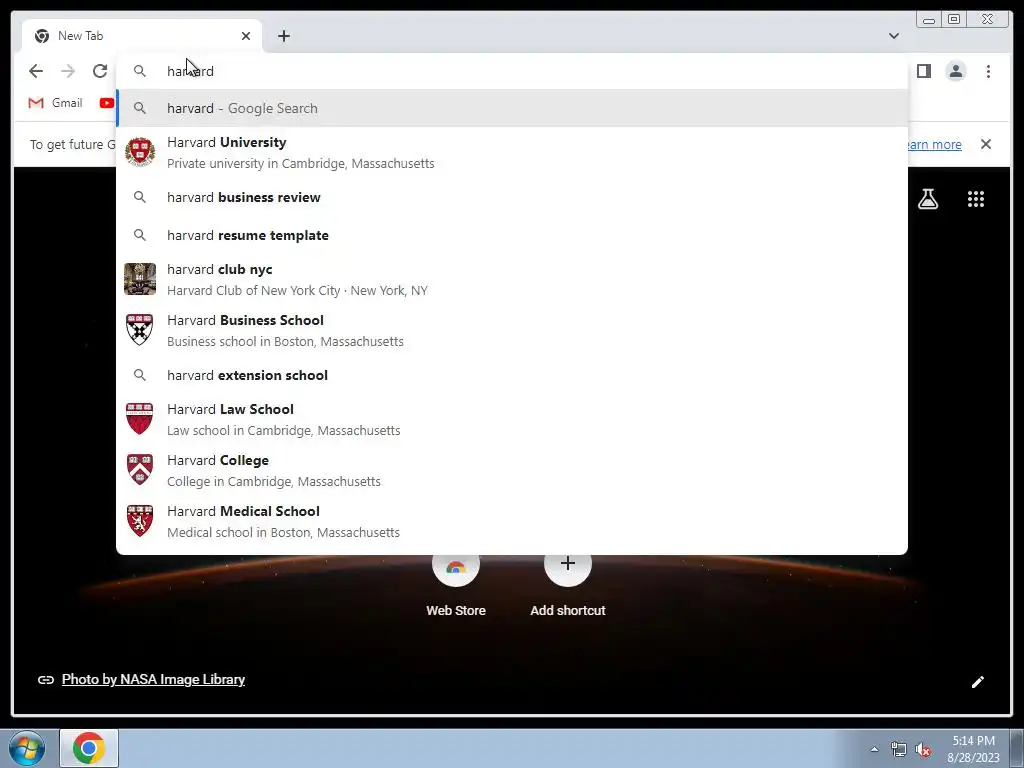Go back using the browser back arrow
The height and width of the screenshot is (768, 1024).
pyautogui.click(x=36, y=71)
